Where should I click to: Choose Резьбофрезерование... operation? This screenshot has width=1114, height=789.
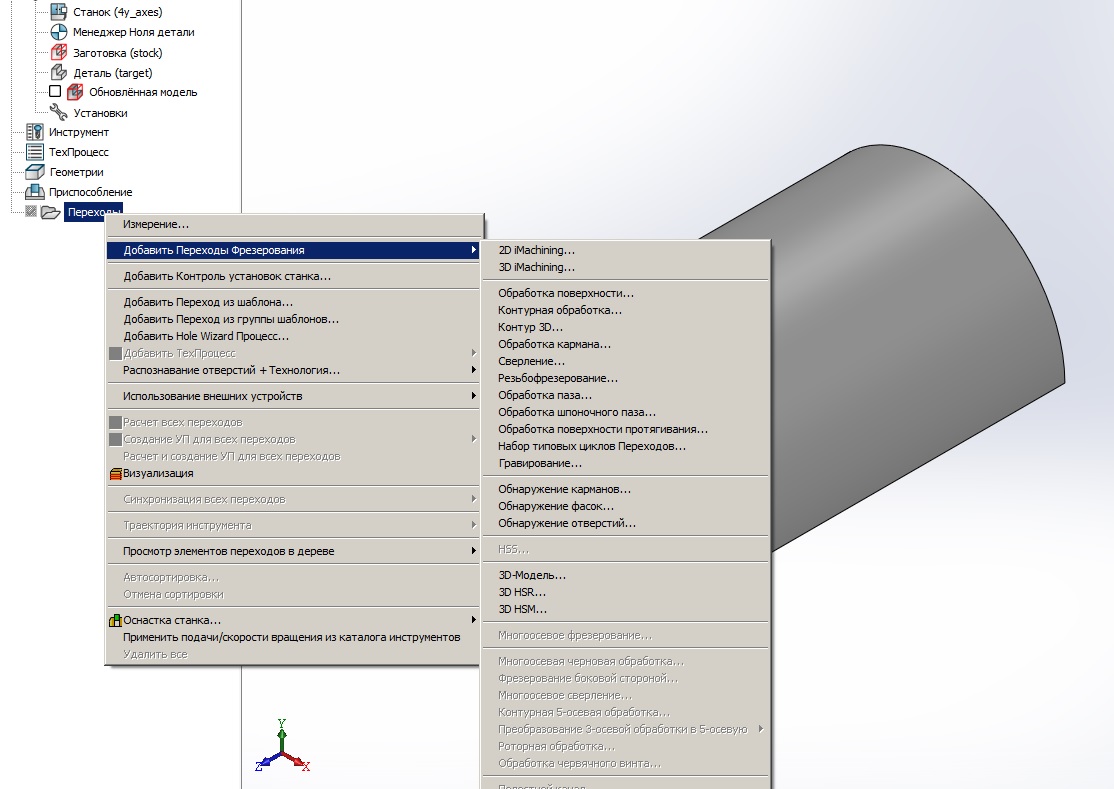(625, 378)
